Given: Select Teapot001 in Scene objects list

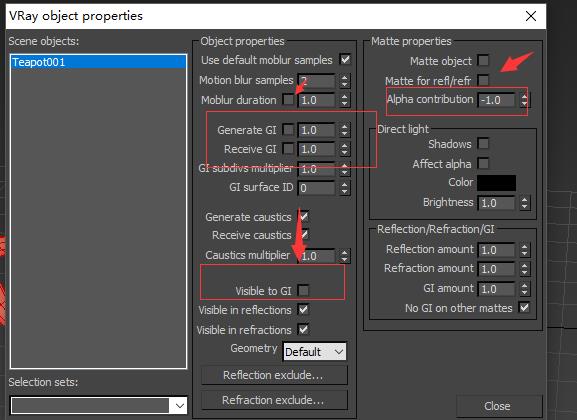Looking at the screenshot, I should [98, 62].
